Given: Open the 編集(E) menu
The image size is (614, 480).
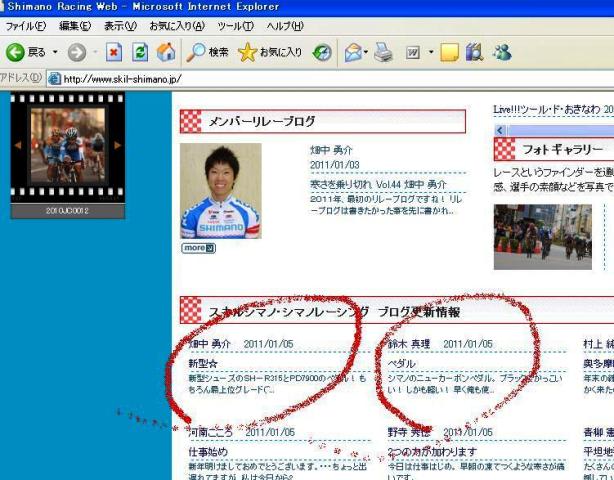Looking at the screenshot, I should click(x=75, y=26).
